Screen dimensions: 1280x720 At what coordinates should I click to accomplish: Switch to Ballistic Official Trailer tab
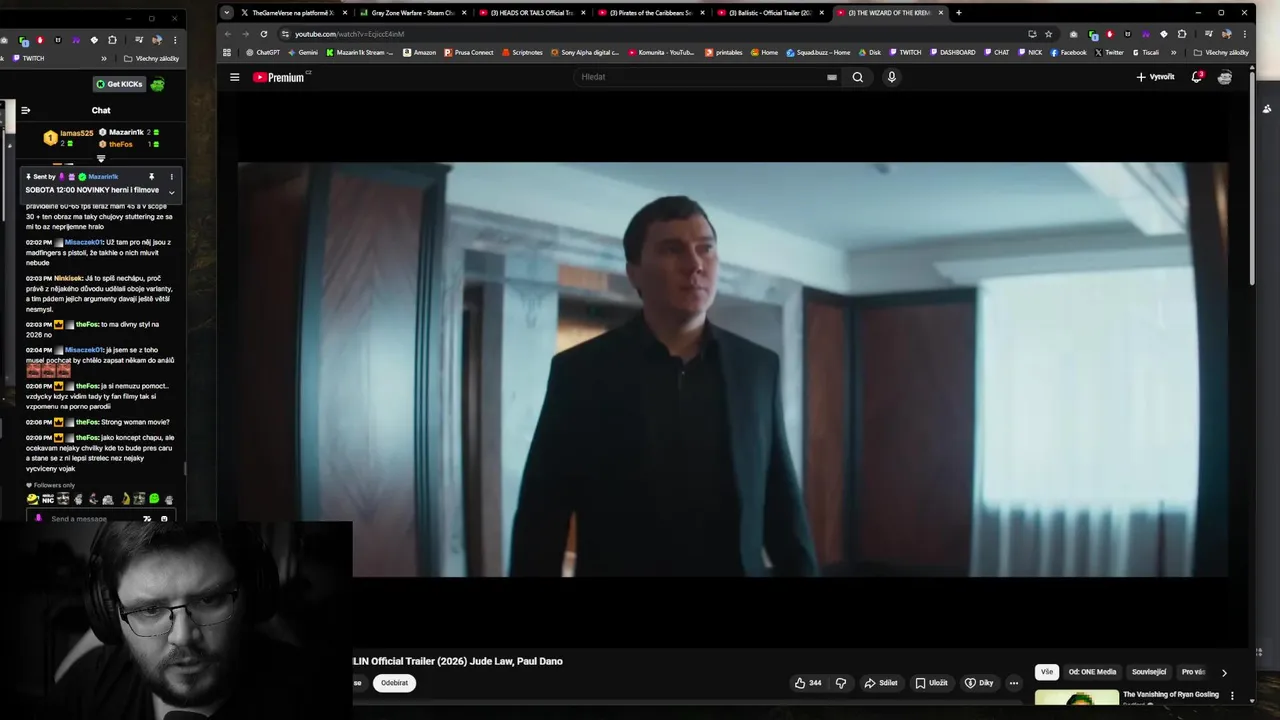769,13
